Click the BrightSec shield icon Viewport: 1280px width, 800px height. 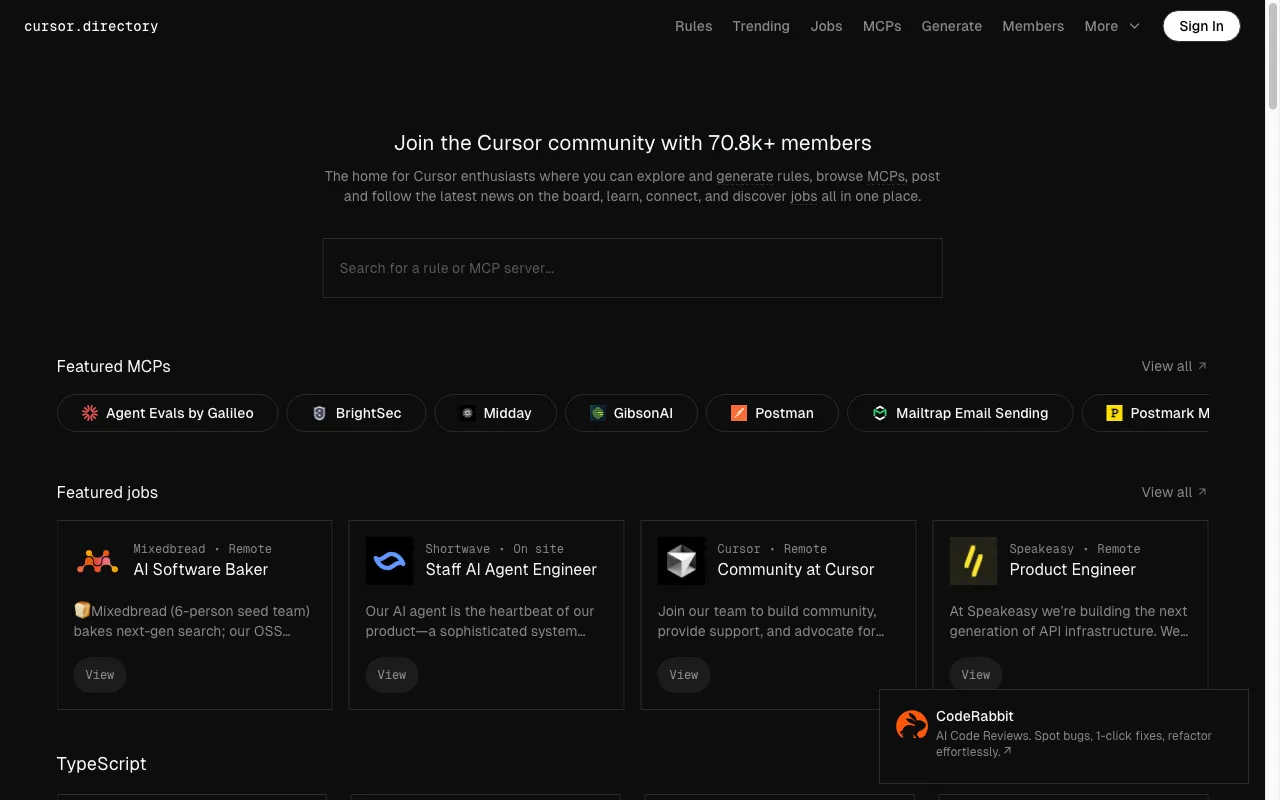point(319,413)
